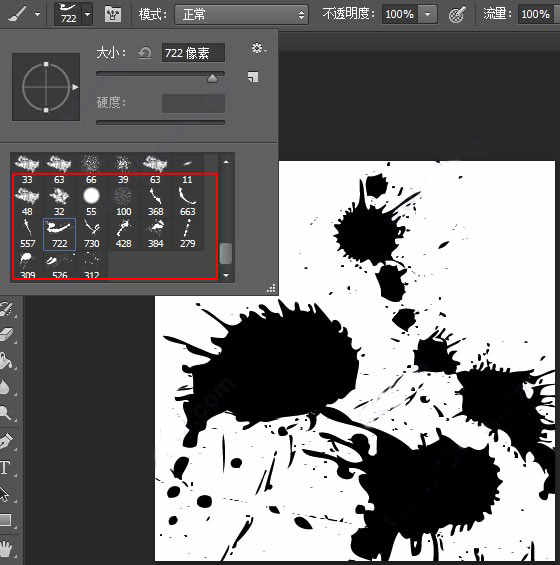This screenshot has width=560, height=565.
Task: Open the brush preset picker arrow beside 722
Action: click(88, 14)
